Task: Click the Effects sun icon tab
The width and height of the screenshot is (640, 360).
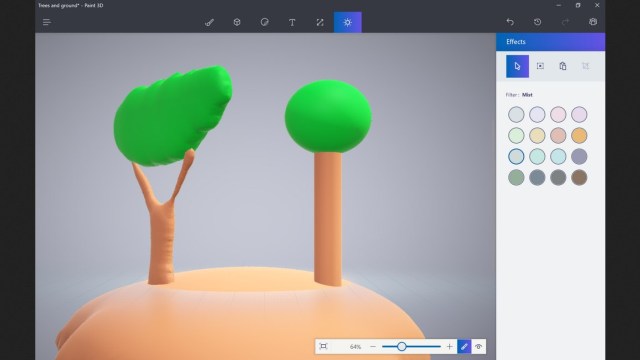Action: click(347, 22)
